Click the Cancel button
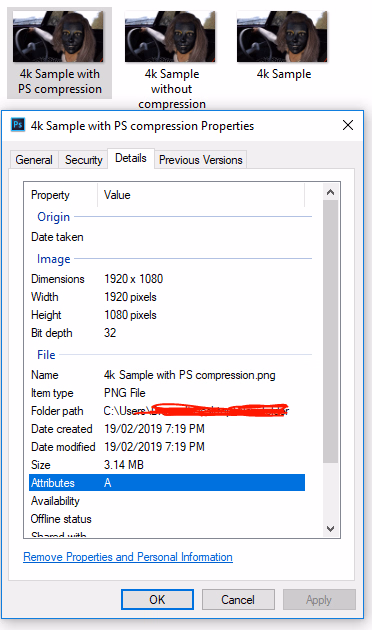Image resolution: width=372 pixels, height=630 pixels. tap(238, 599)
